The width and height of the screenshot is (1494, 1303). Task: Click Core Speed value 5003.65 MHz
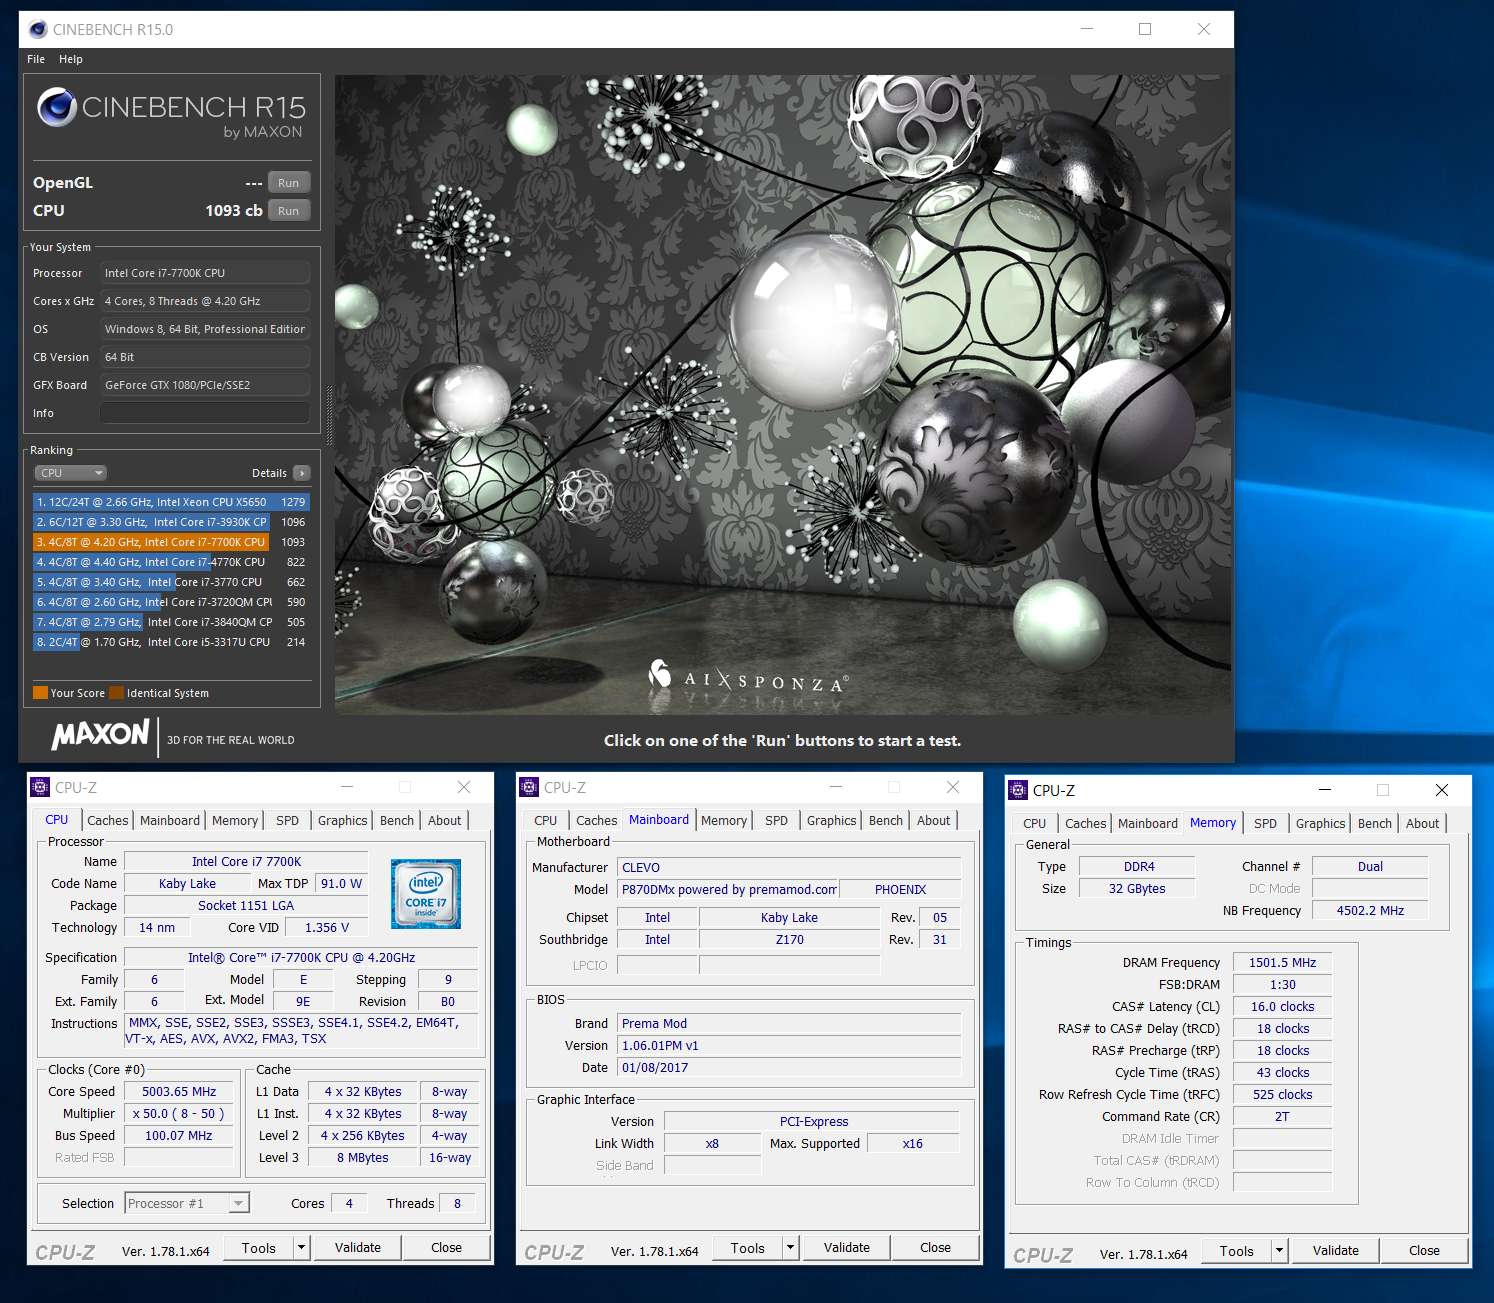point(179,1091)
